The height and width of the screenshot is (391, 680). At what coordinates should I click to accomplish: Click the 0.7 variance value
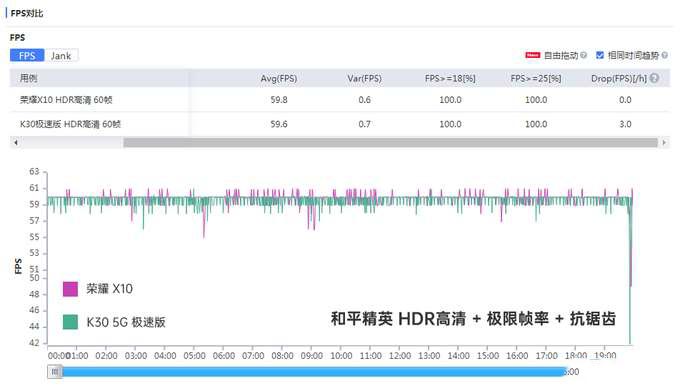[x=364, y=124]
